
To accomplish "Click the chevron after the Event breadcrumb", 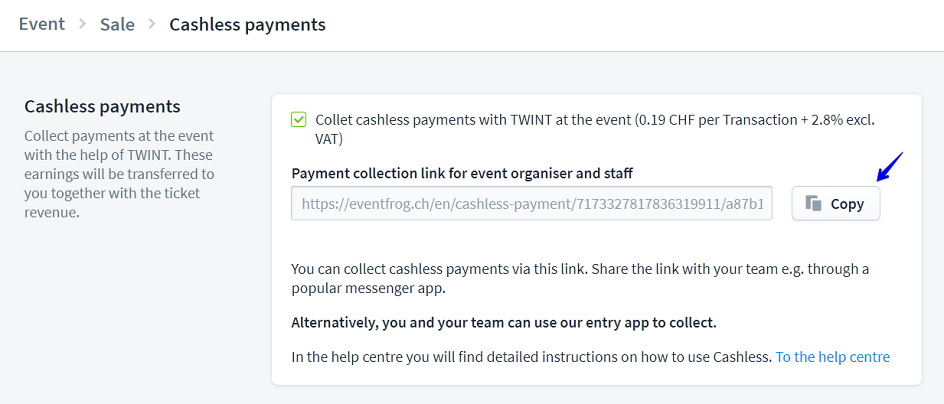I will pyautogui.click(x=83, y=24).
